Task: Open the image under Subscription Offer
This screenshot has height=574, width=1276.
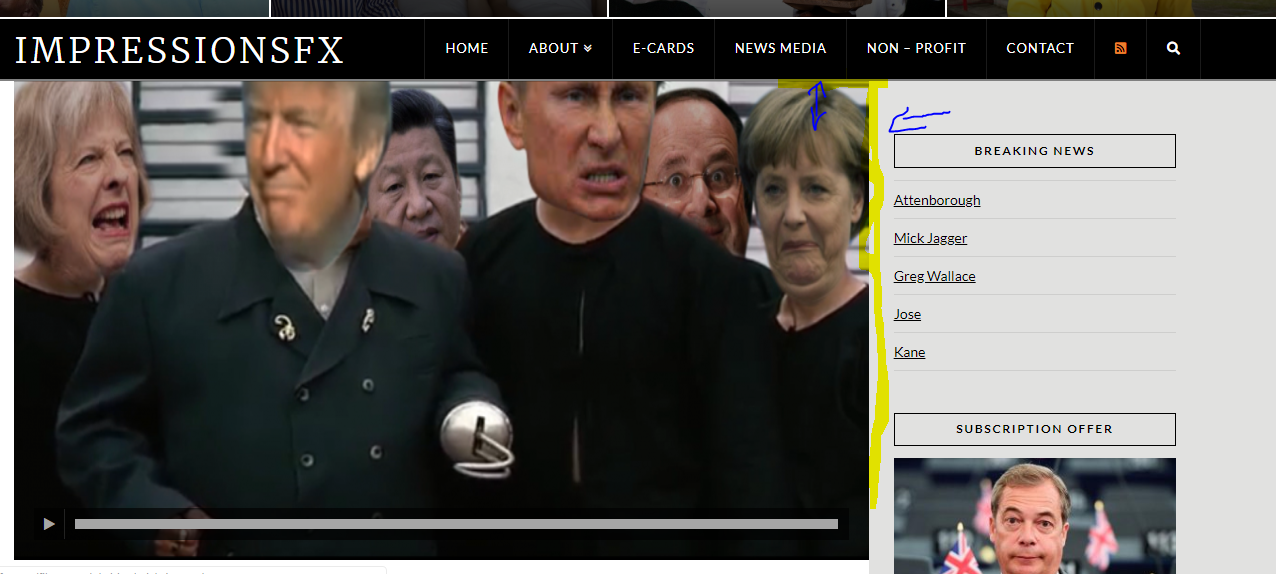Action: [x=1034, y=515]
